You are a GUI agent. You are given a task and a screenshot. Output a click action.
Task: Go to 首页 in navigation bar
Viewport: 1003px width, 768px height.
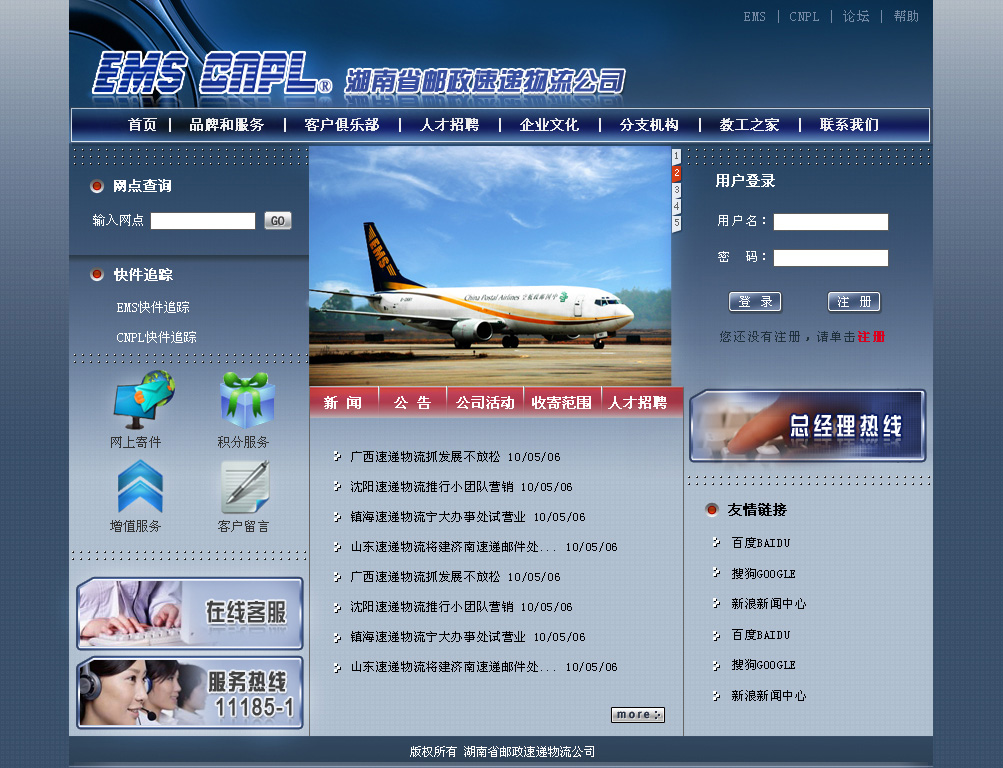(x=142, y=125)
